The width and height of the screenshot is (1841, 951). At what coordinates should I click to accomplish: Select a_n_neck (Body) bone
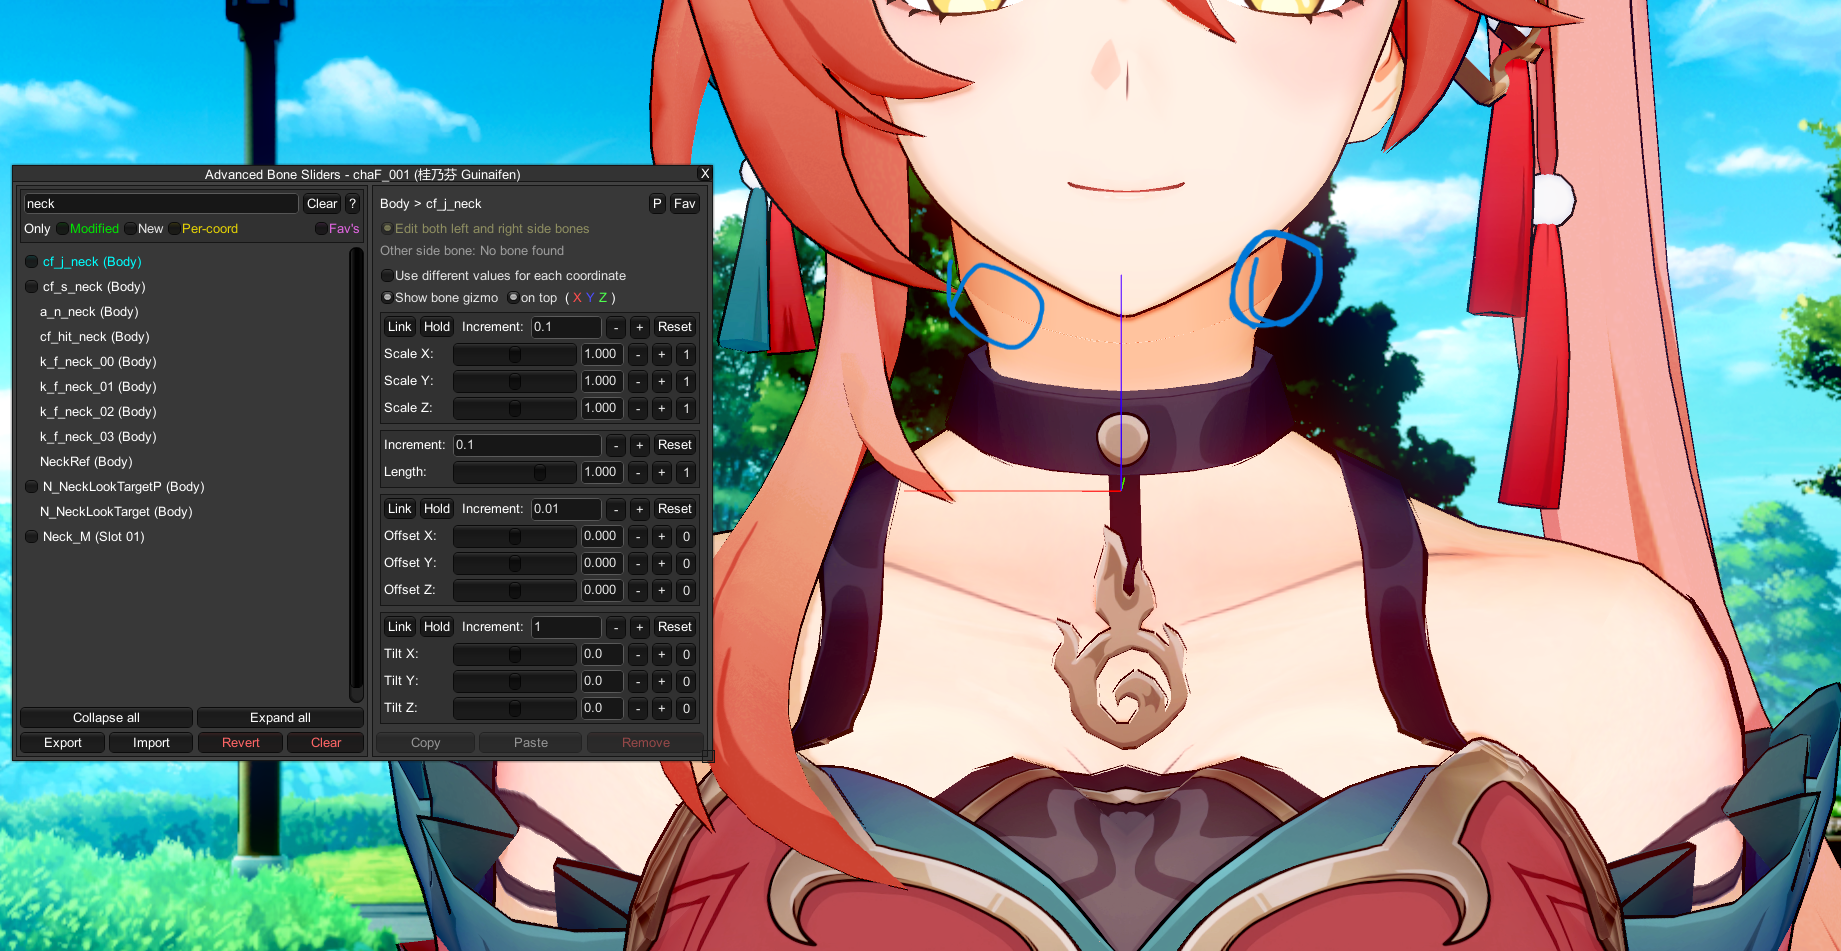[x=89, y=312]
